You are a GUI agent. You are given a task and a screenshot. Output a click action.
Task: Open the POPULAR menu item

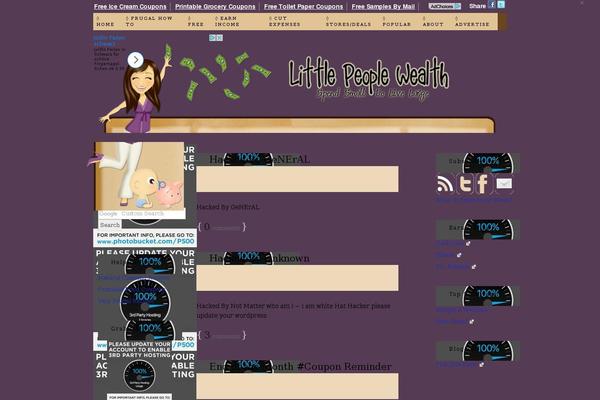point(396,21)
